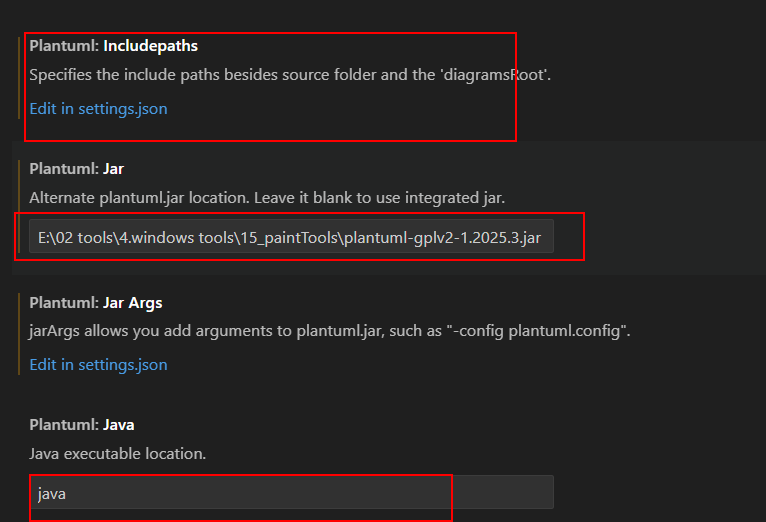Click the word java inside Java field
This screenshot has height=522, width=766.
click(52, 494)
